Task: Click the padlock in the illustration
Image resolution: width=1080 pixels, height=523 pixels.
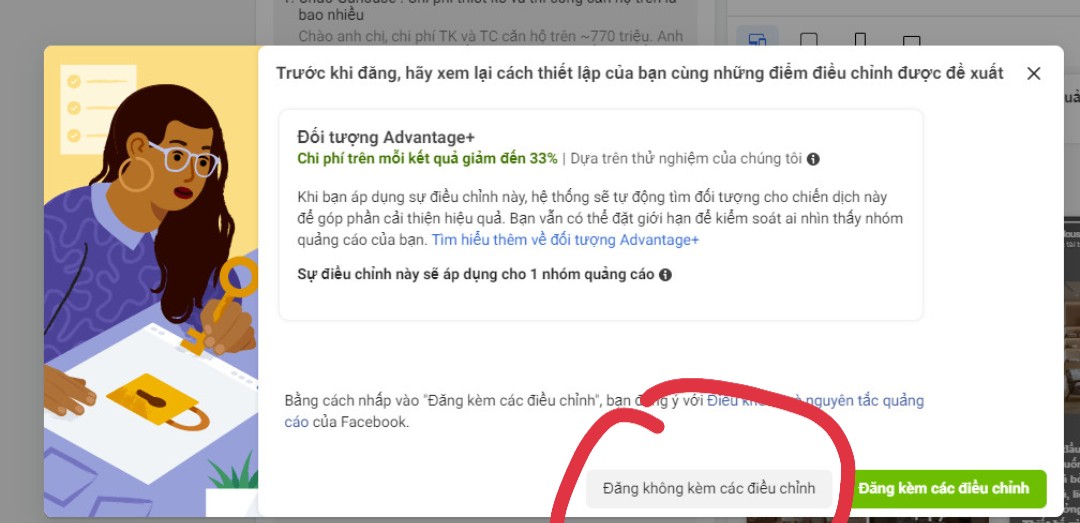Action: [158, 402]
